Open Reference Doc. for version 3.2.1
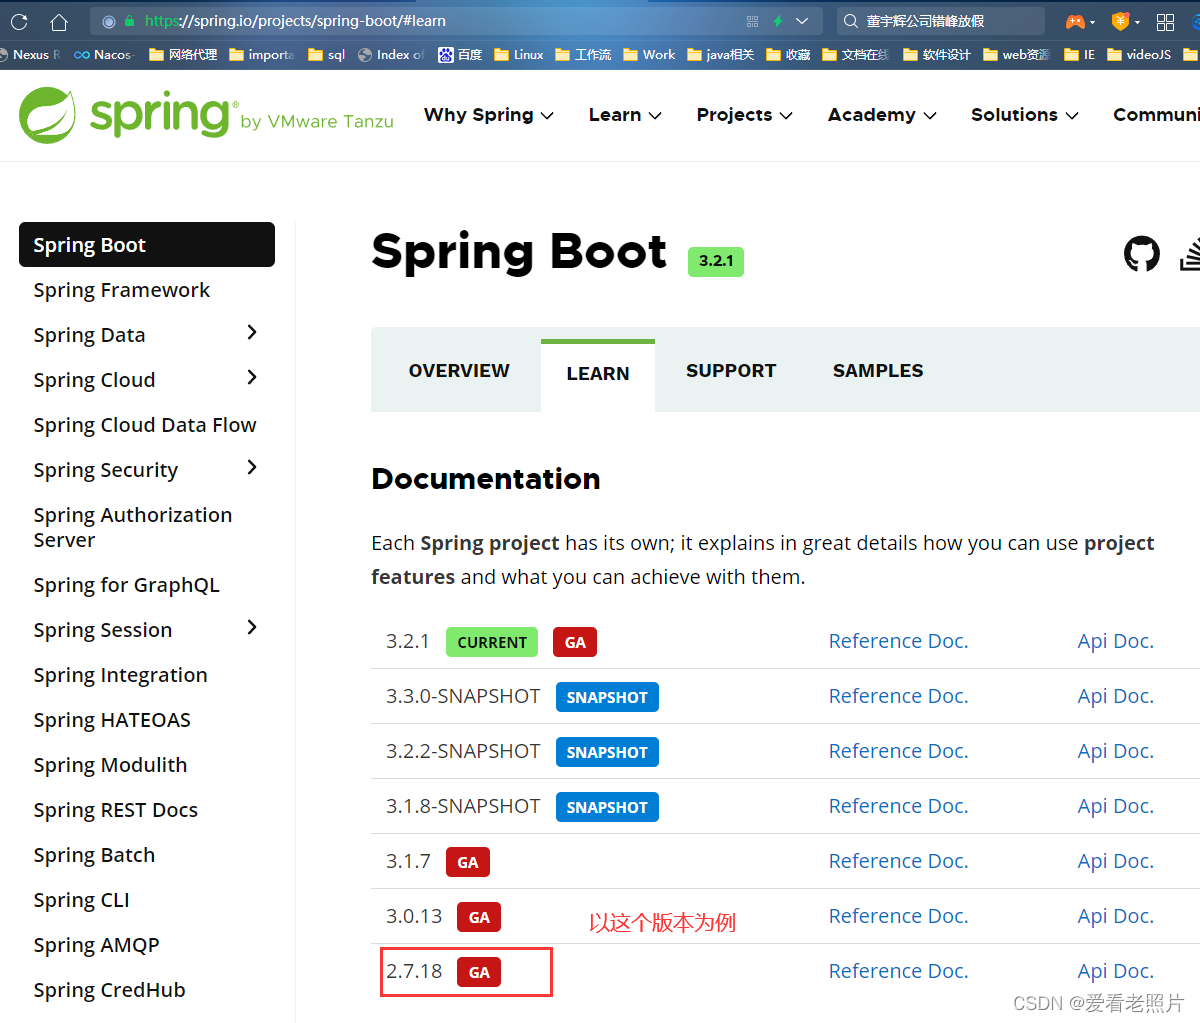 click(x=898, y=641)
